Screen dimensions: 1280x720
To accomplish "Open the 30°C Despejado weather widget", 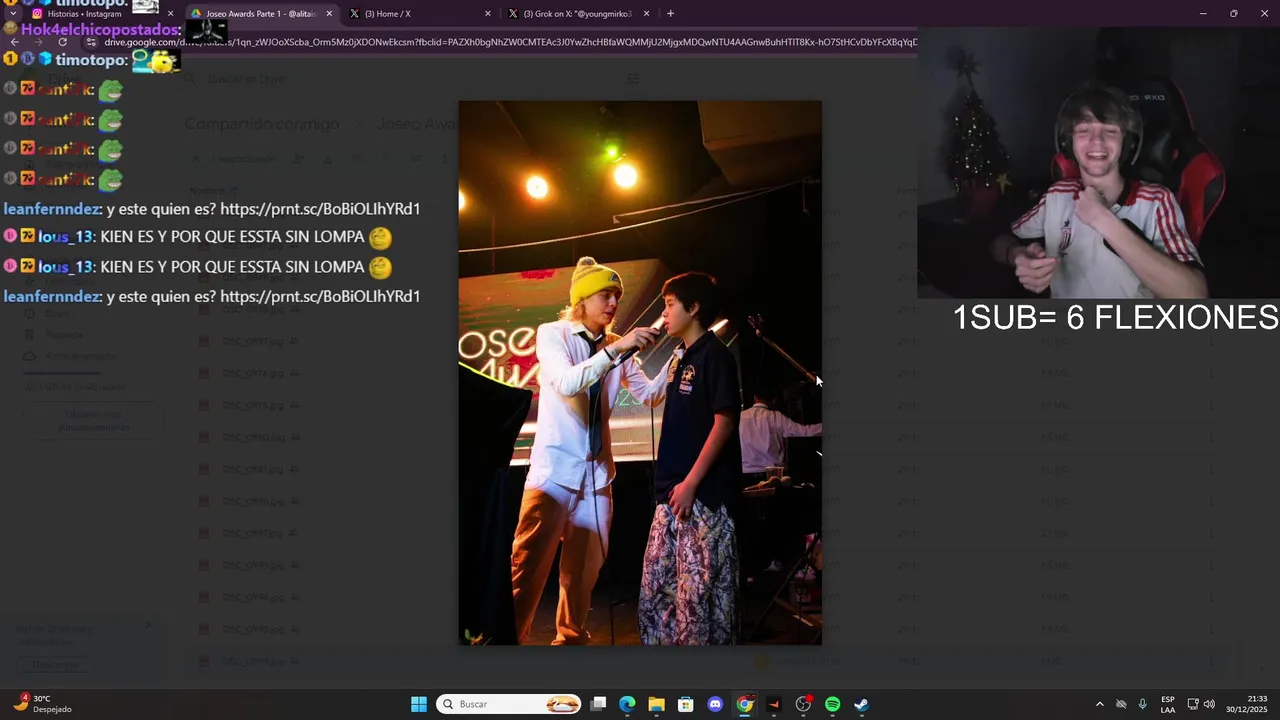I will [42, 704].
